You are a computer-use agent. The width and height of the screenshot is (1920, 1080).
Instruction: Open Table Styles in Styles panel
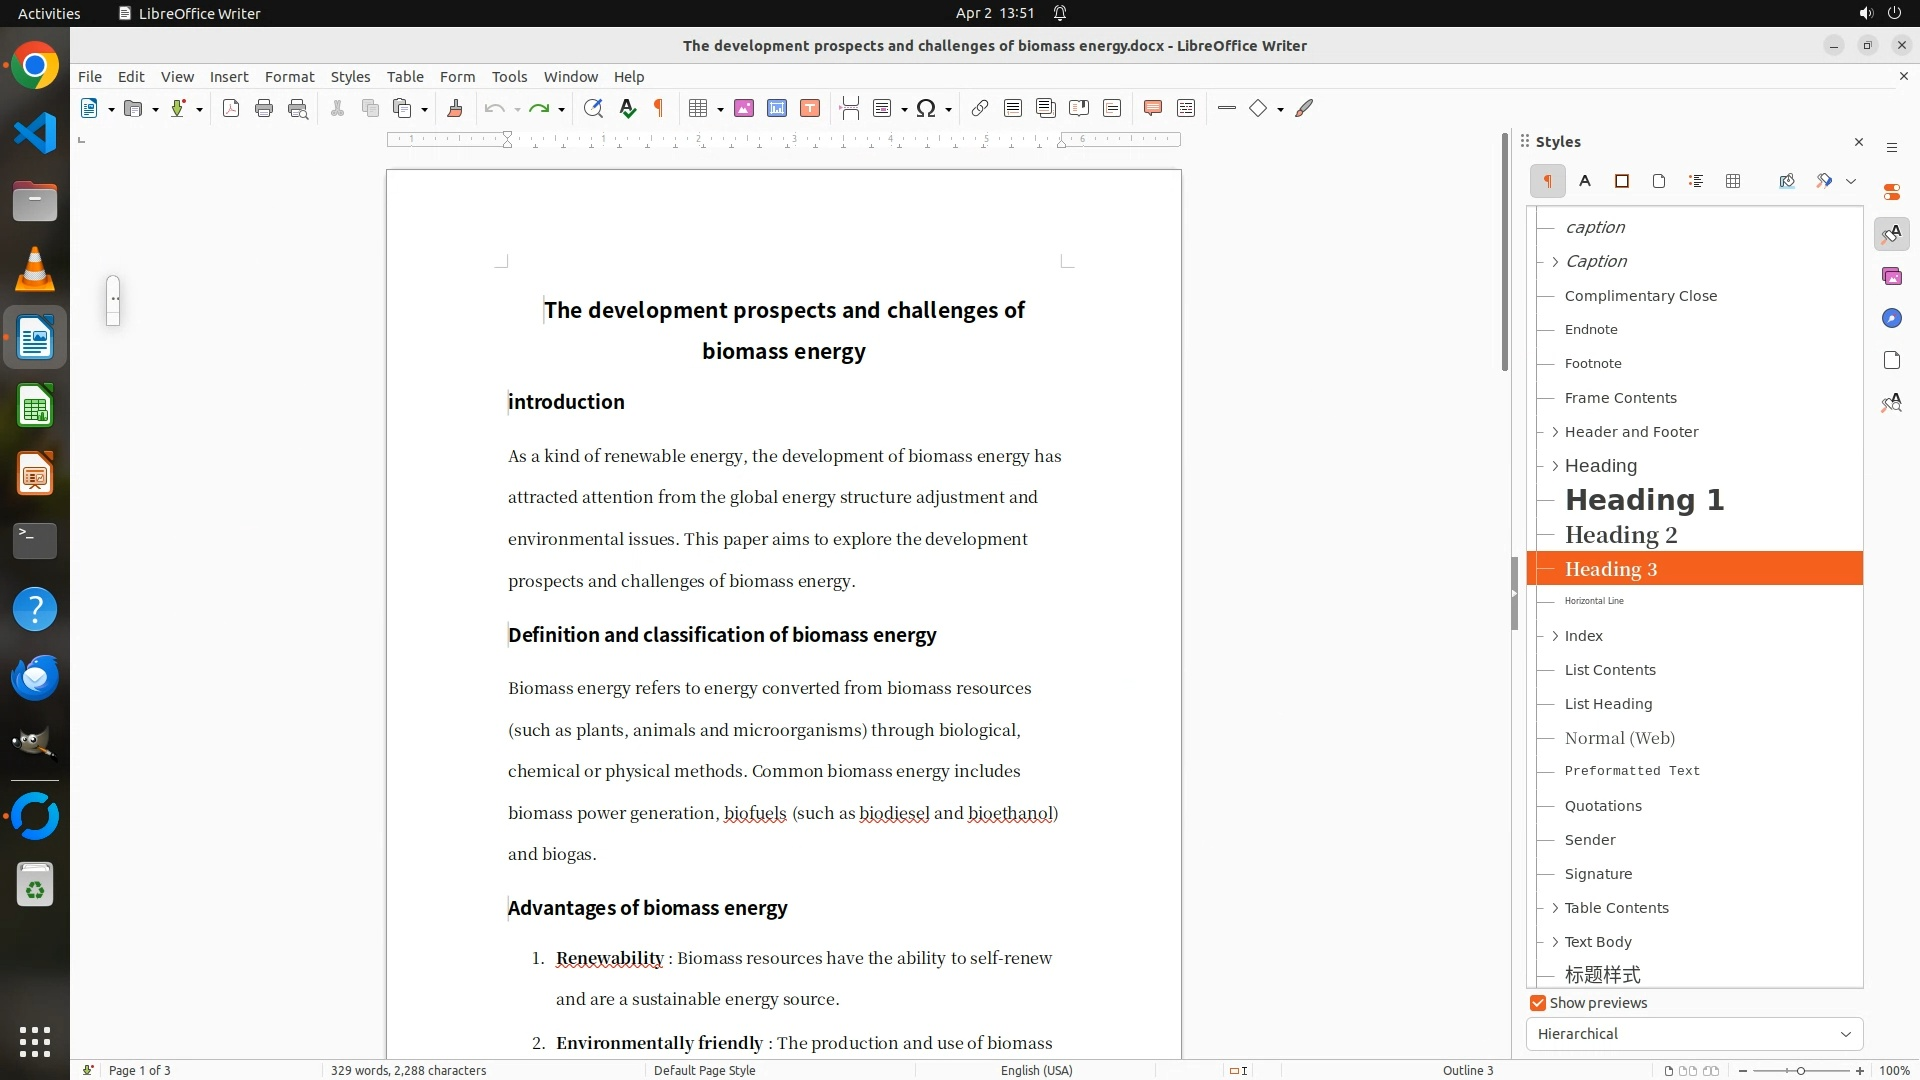1733,181
